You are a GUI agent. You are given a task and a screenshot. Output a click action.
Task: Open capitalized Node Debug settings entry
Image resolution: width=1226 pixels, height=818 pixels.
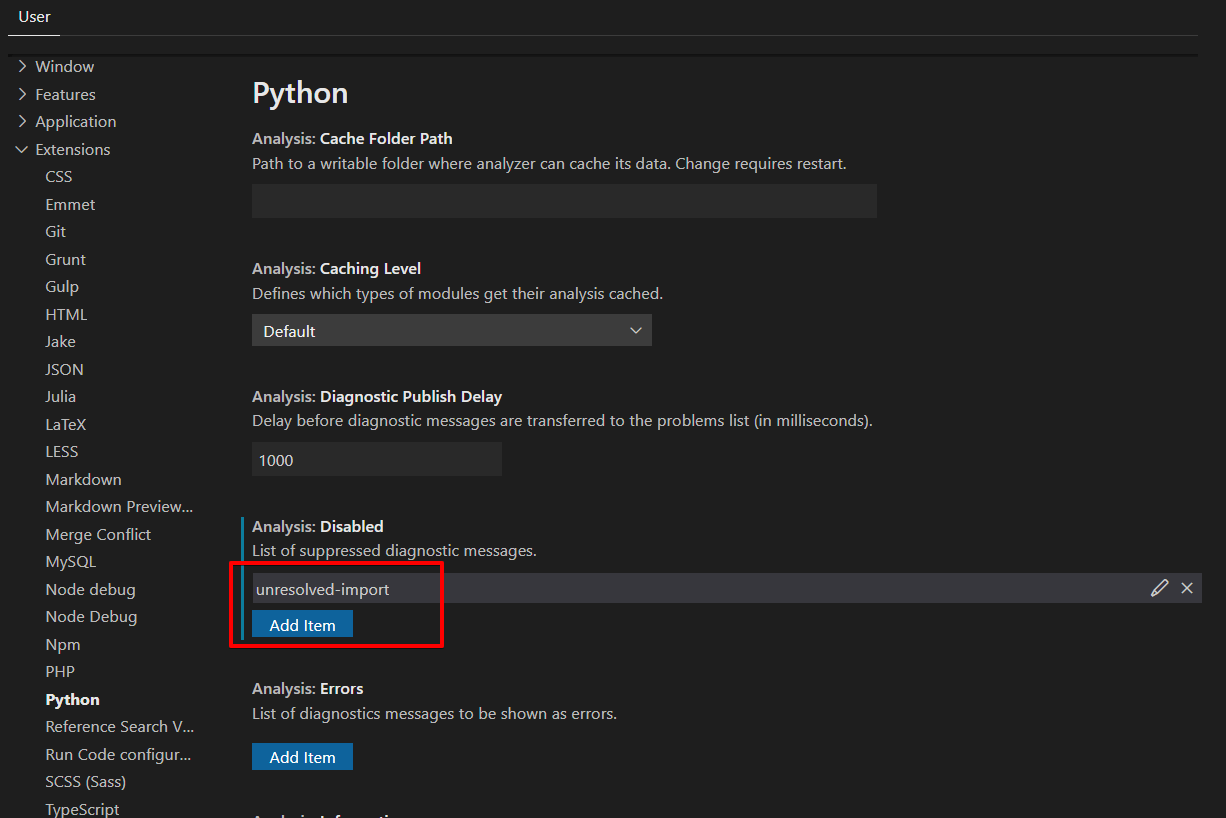tap(91, 617)
